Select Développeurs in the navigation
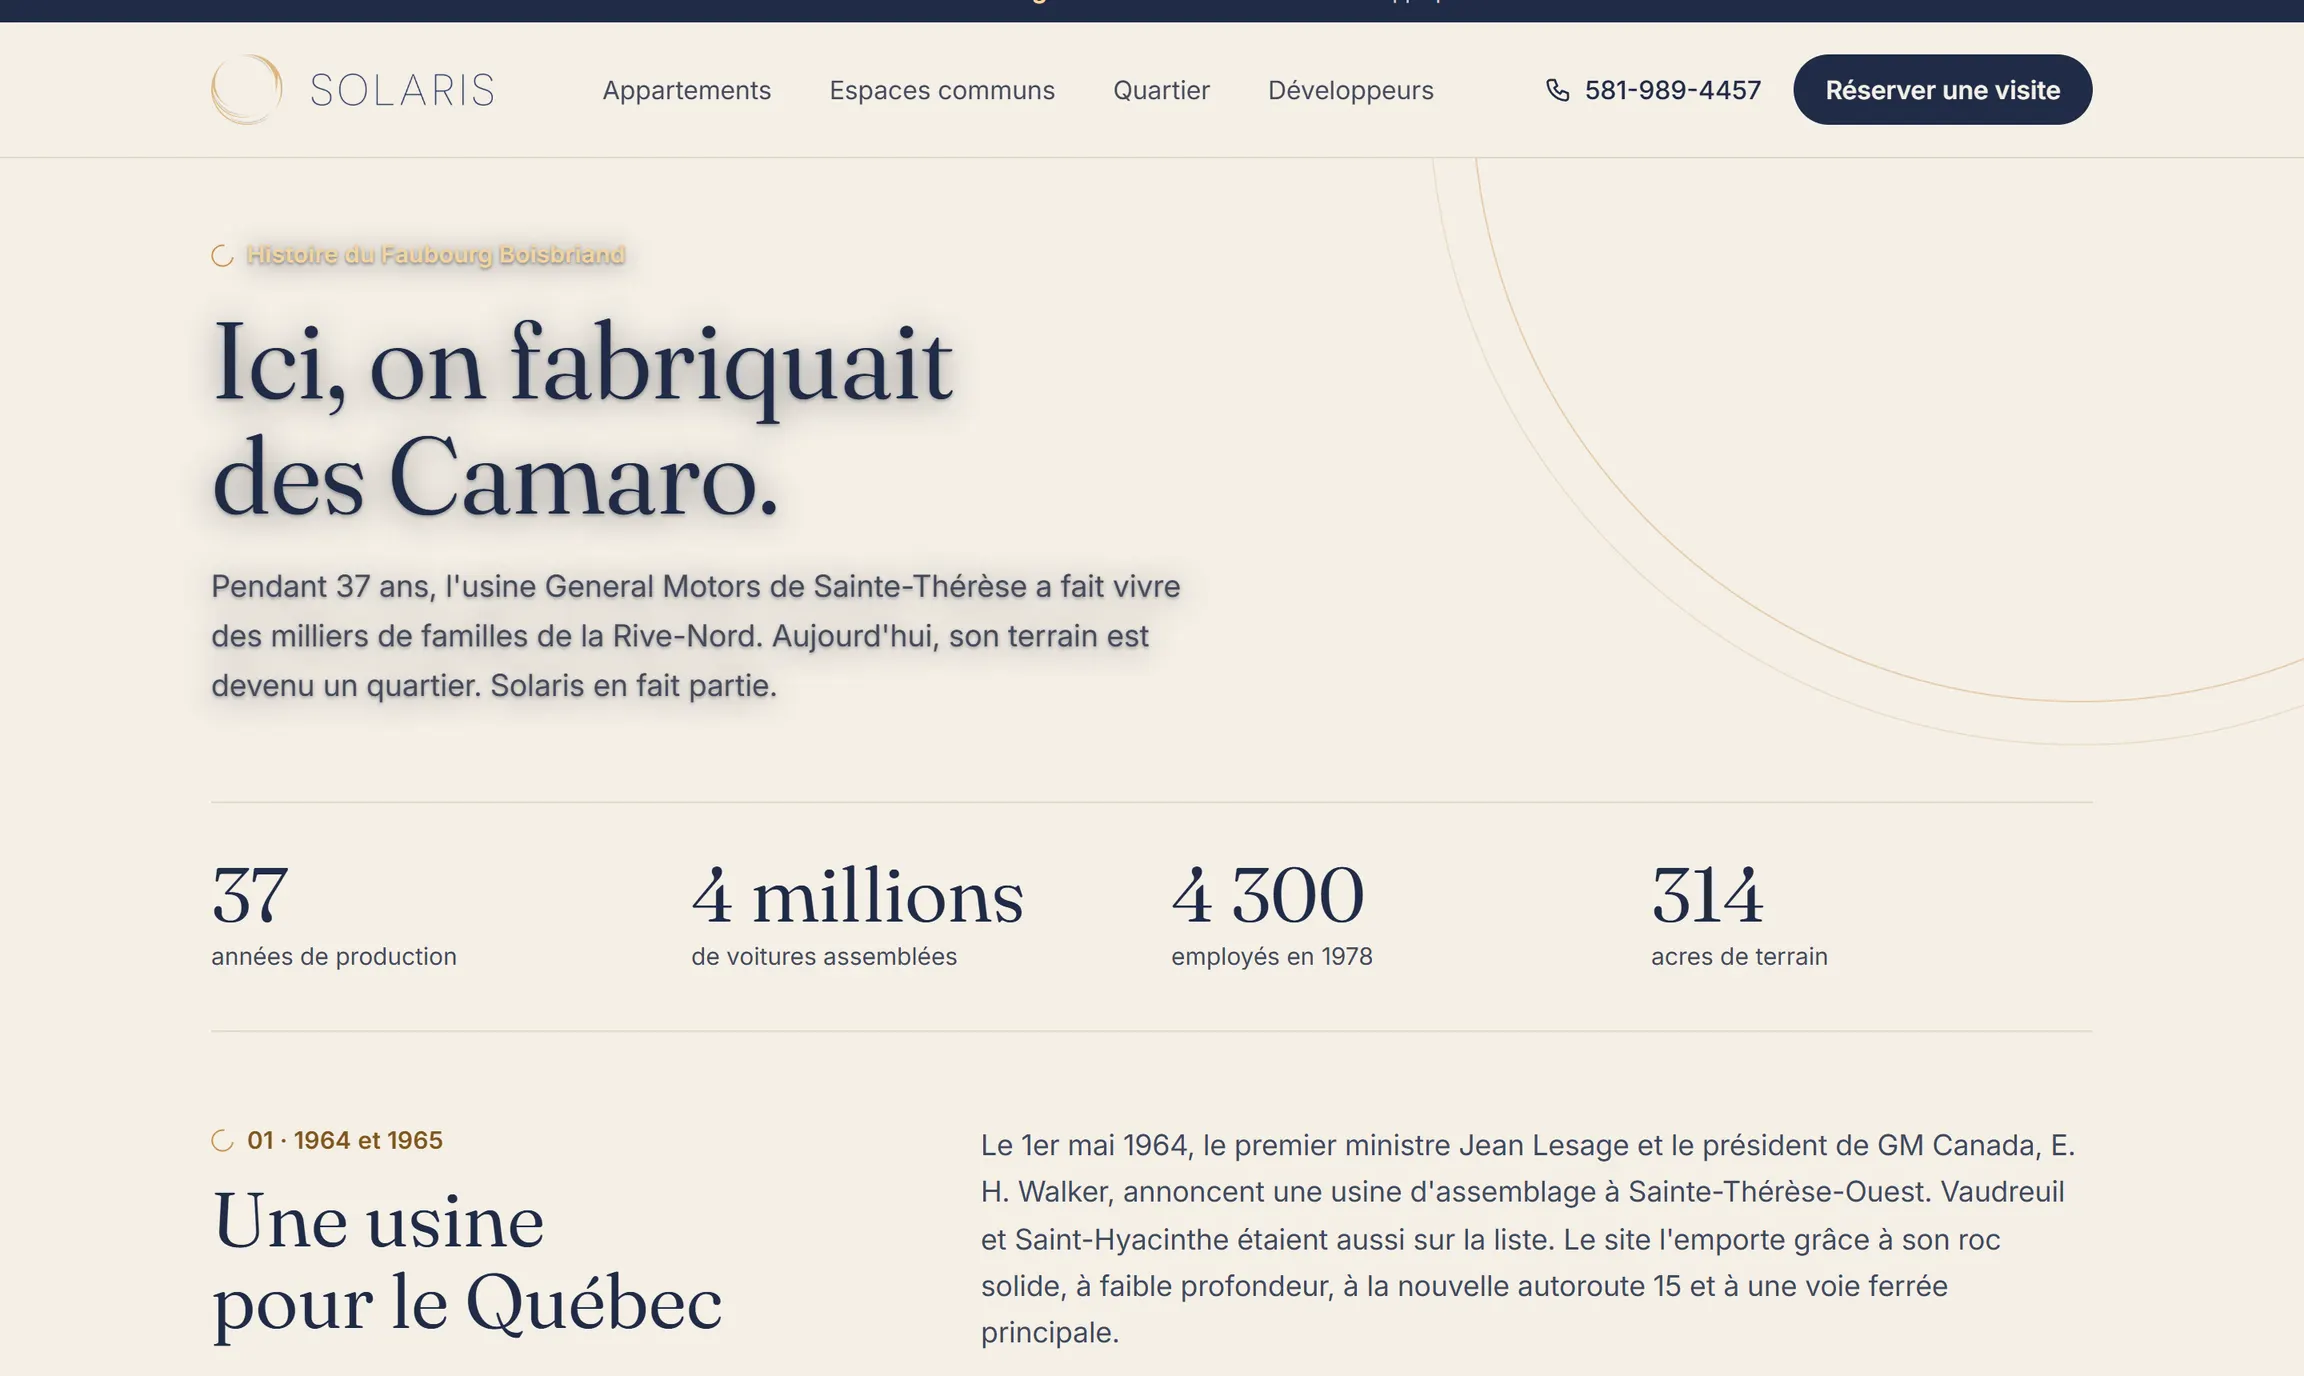The width and height of the screenshot is (2304, 1376). pyautogui.click(x=1350, y=90)
